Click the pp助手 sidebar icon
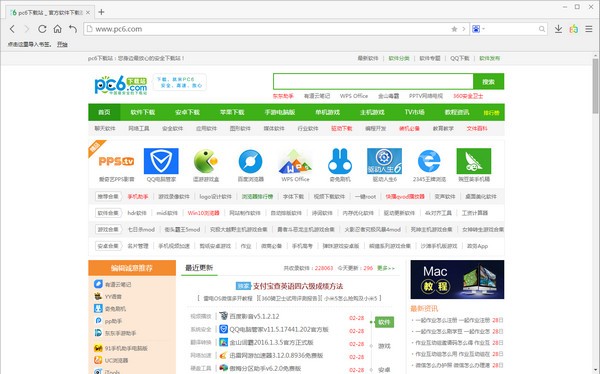 (x=98, y=321)
